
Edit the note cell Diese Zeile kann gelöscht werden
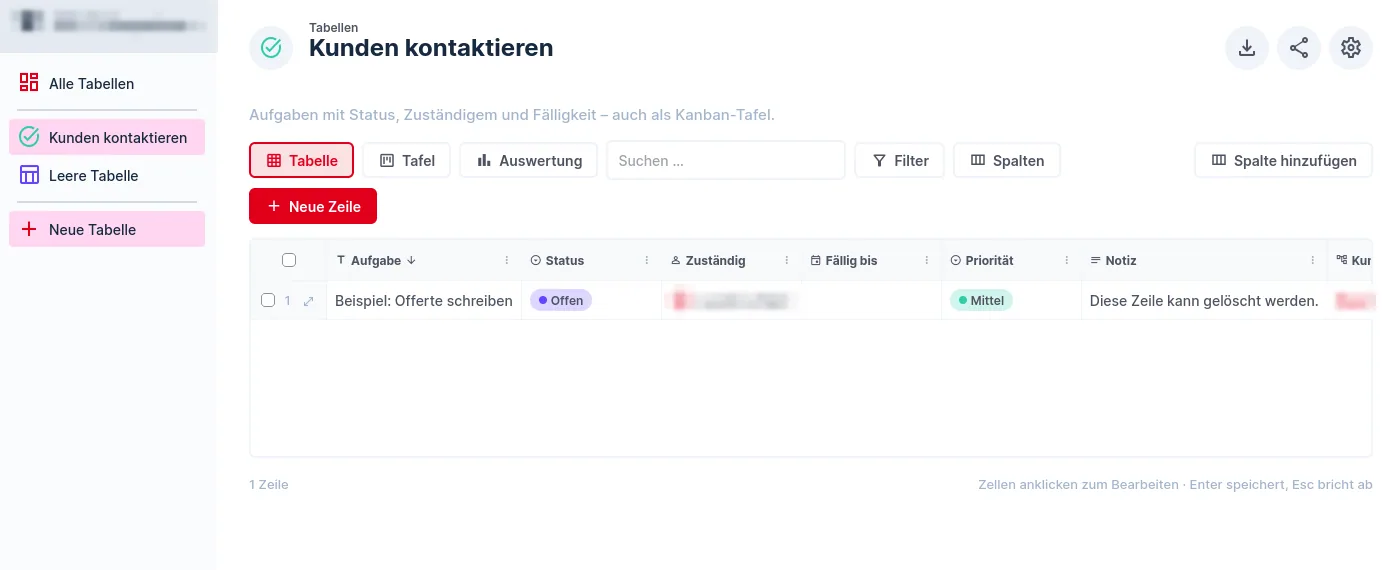(1204, 300)
